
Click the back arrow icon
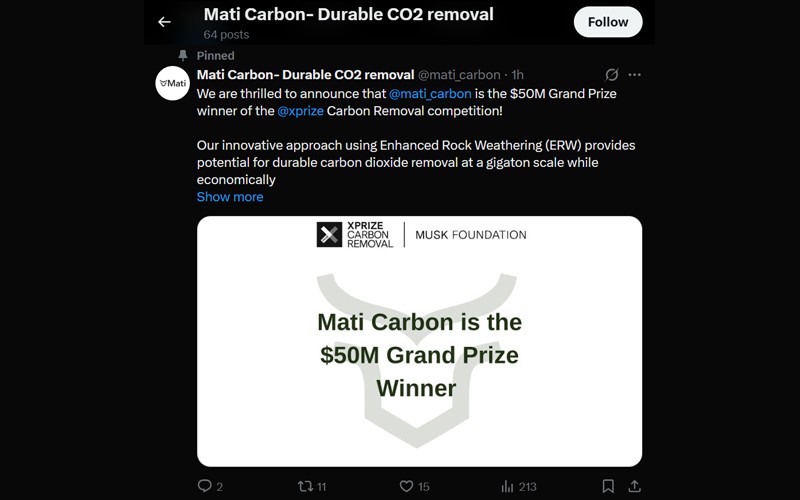164,22
